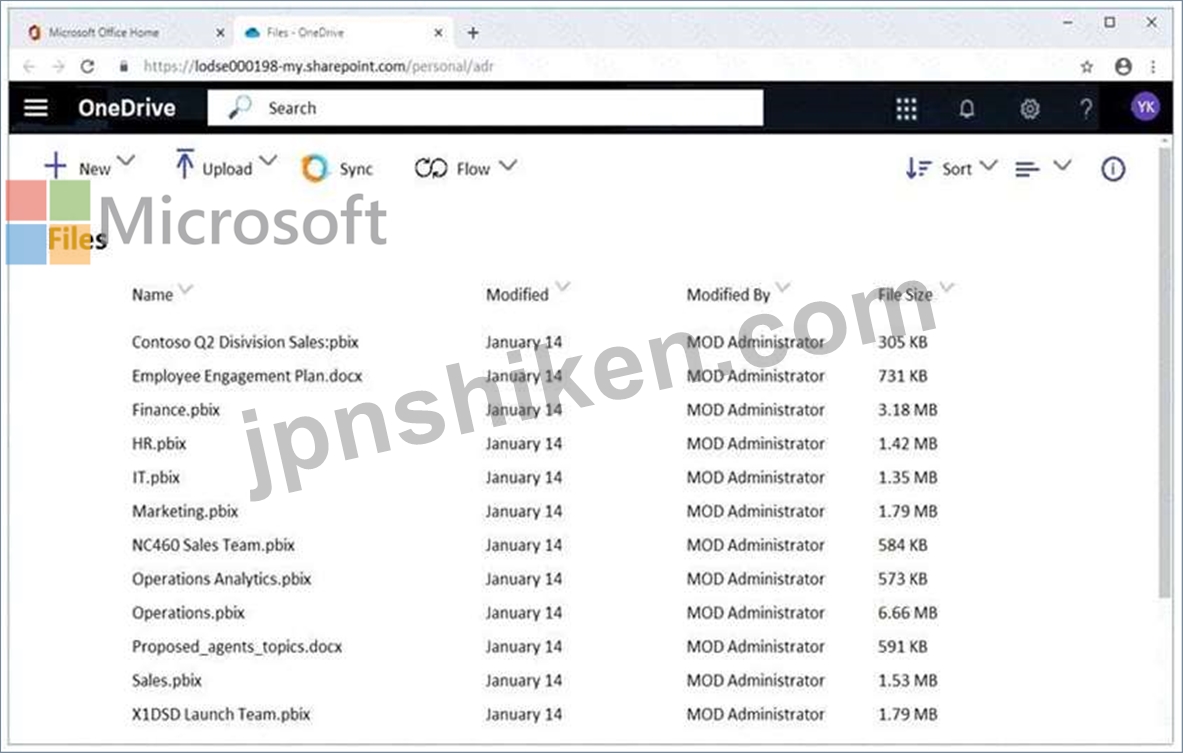Open Contoso Q2 Disivision Sales file
This screenshot has height=753, width=1183.
[x=245, y=342]
